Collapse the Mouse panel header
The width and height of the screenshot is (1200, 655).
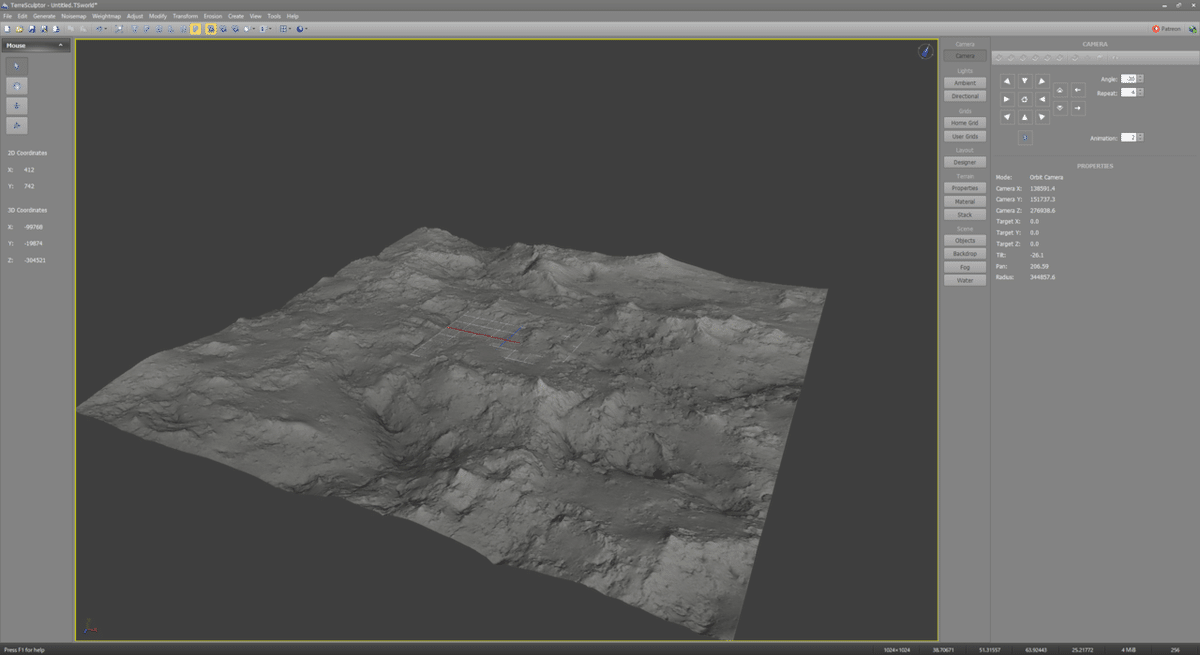pos(60,45)
